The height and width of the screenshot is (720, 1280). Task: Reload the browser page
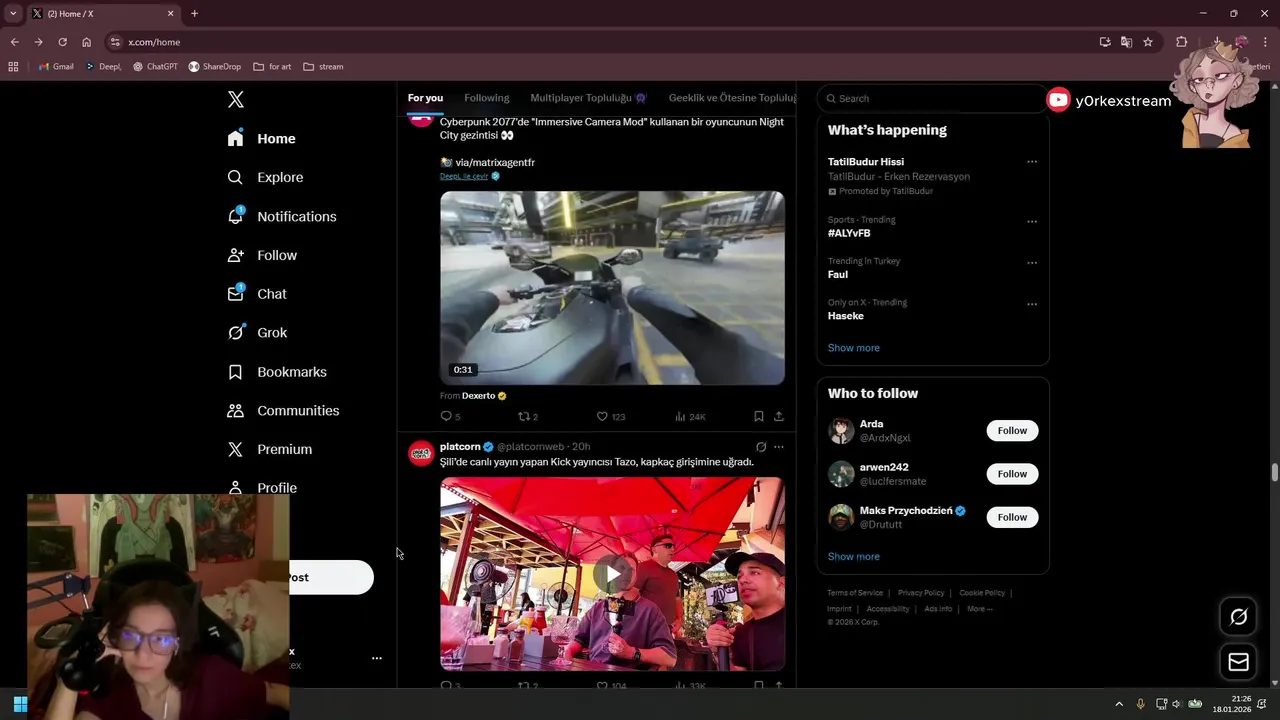pos(62,42)
